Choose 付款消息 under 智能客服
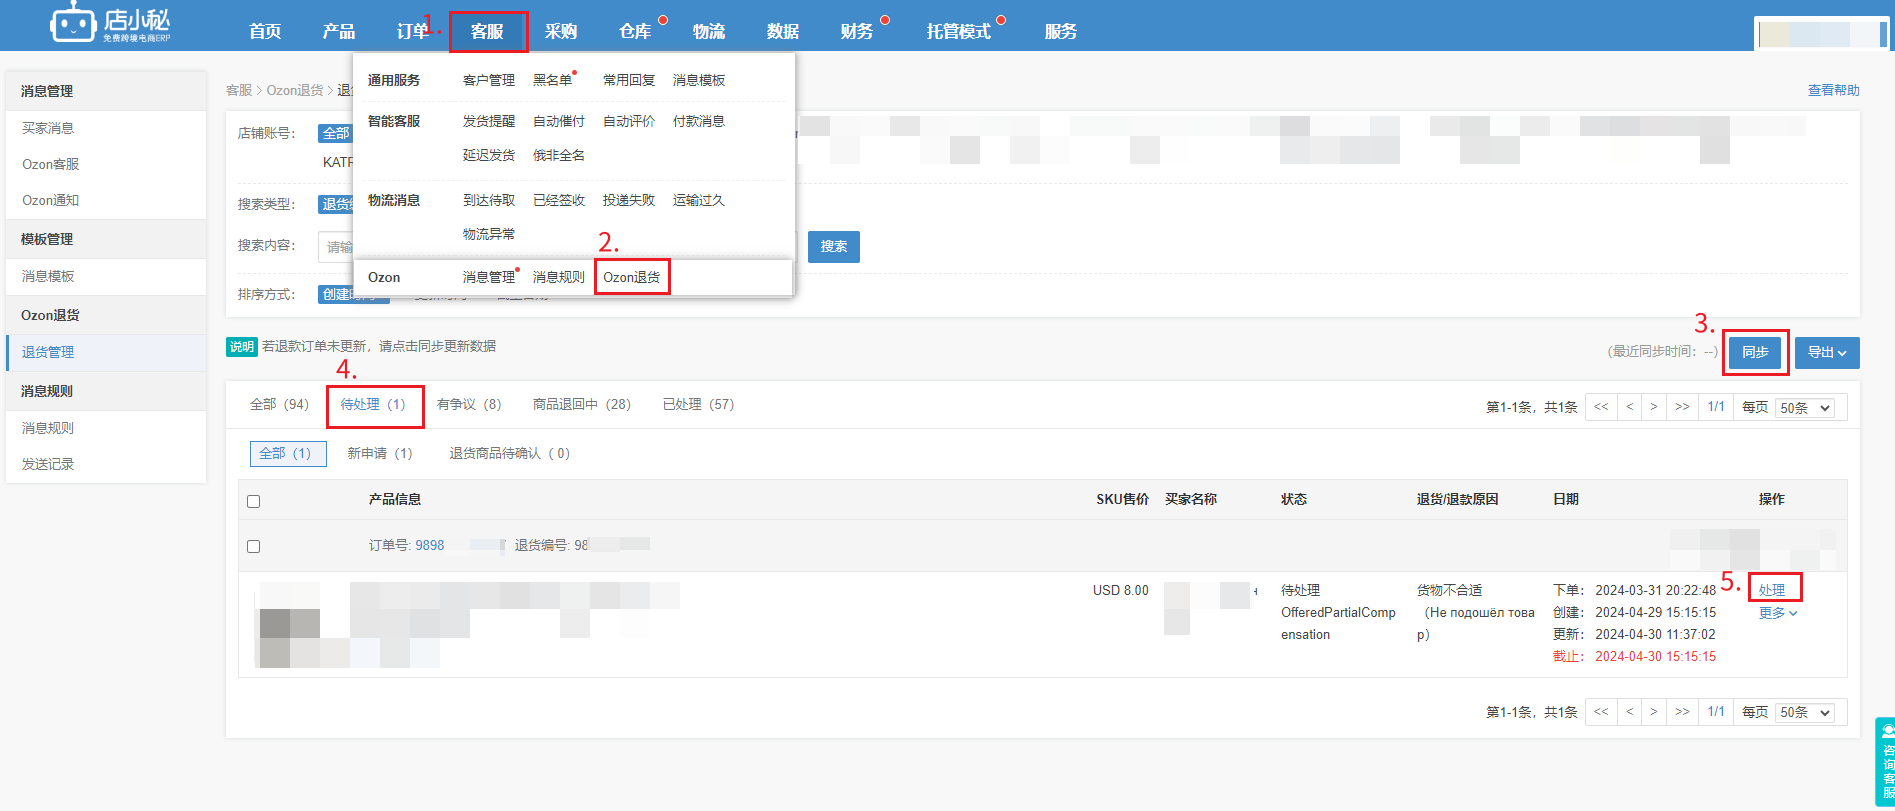Viewport: 1895px width, 811px height. (x=699, y=121)
